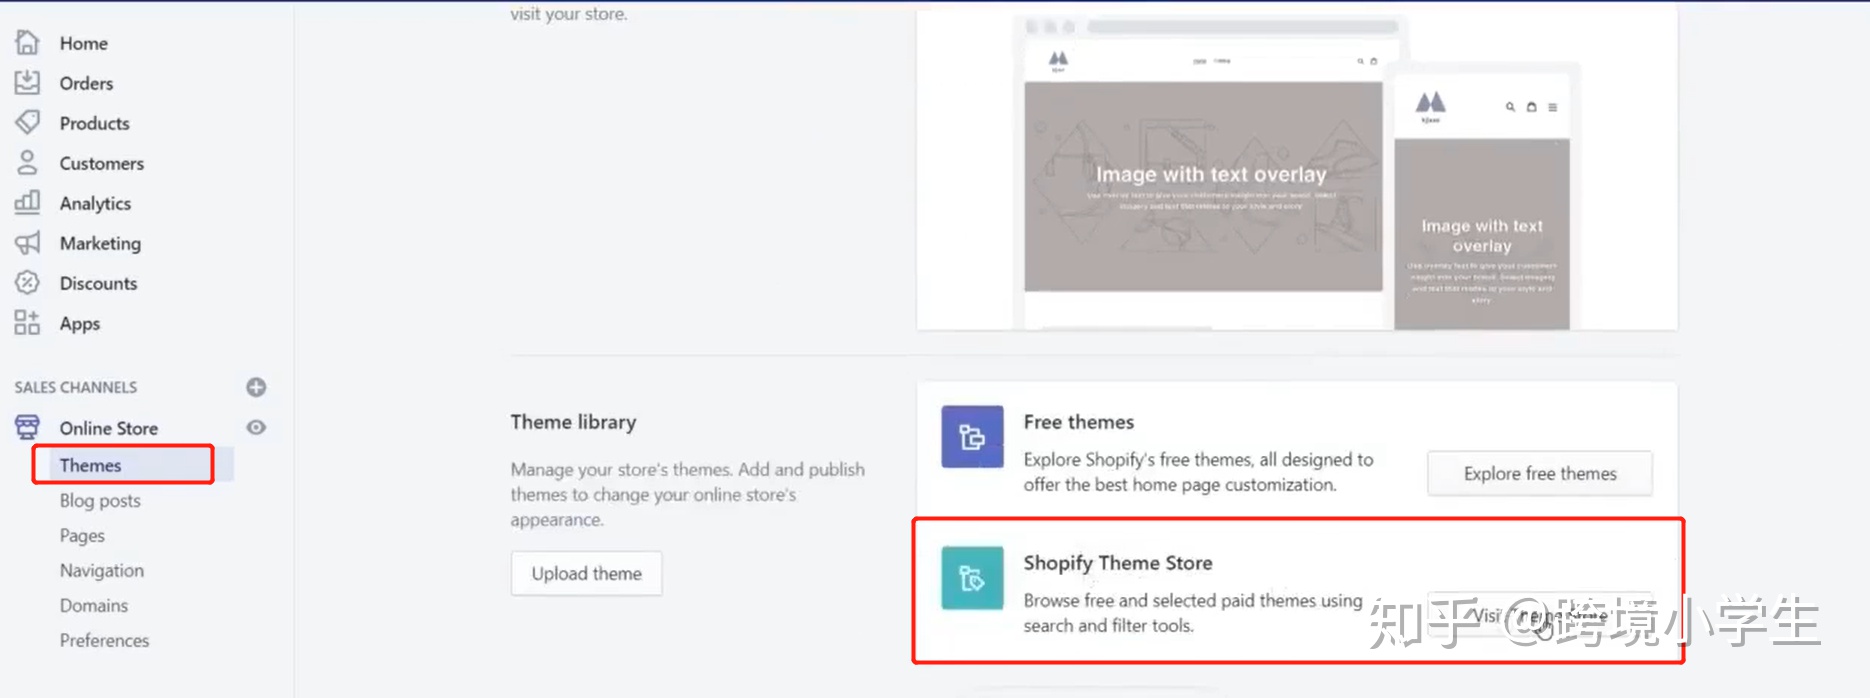Click the Online Store storefront icon
1870x698 pixels.
(27, 427)
